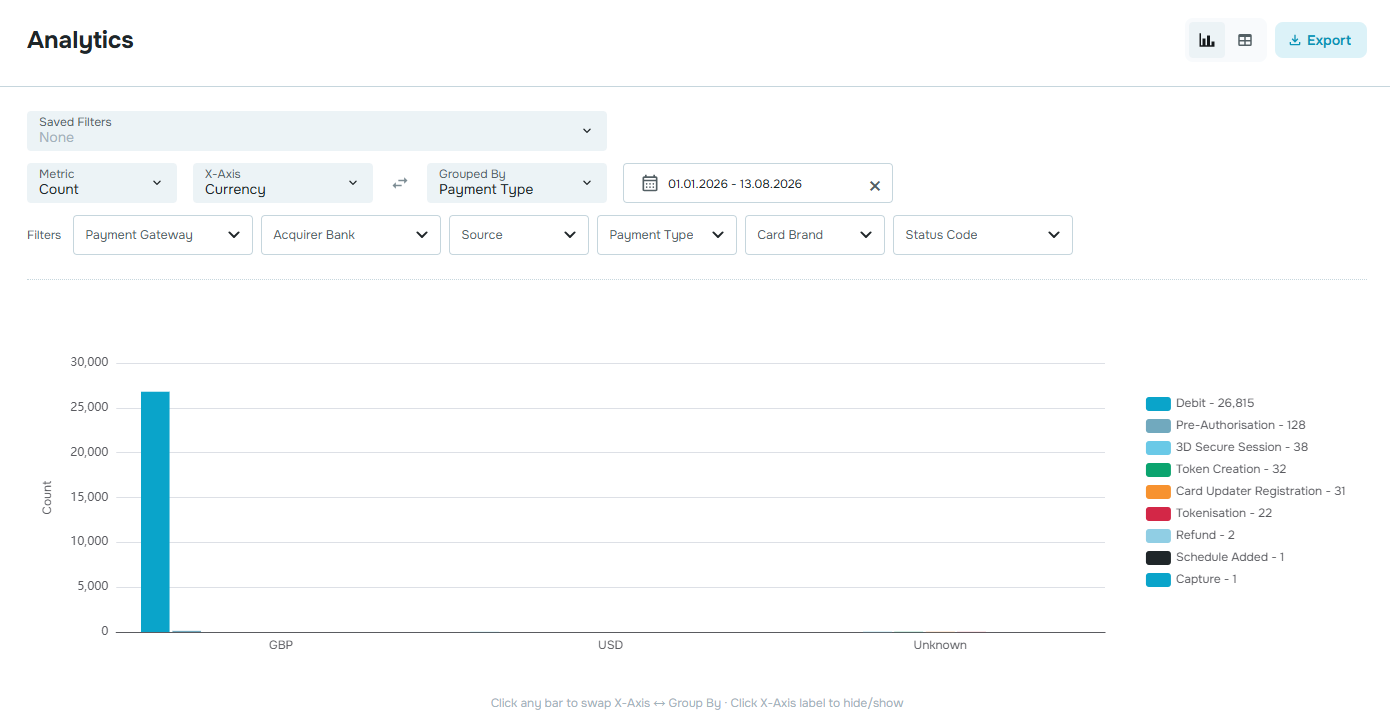This screenshot has height=723, width=1390.
Task: Click the 30,000 y-axis value
Action: coord(89,362)
